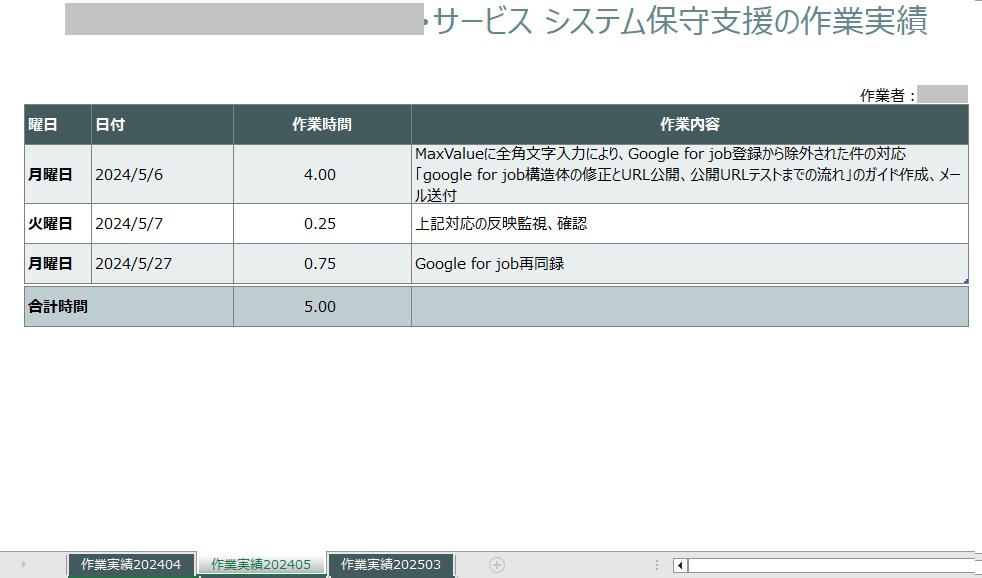Select the MaxValue work description cell
The width and height of the screenshot is (982, 578).
(690, 174)
